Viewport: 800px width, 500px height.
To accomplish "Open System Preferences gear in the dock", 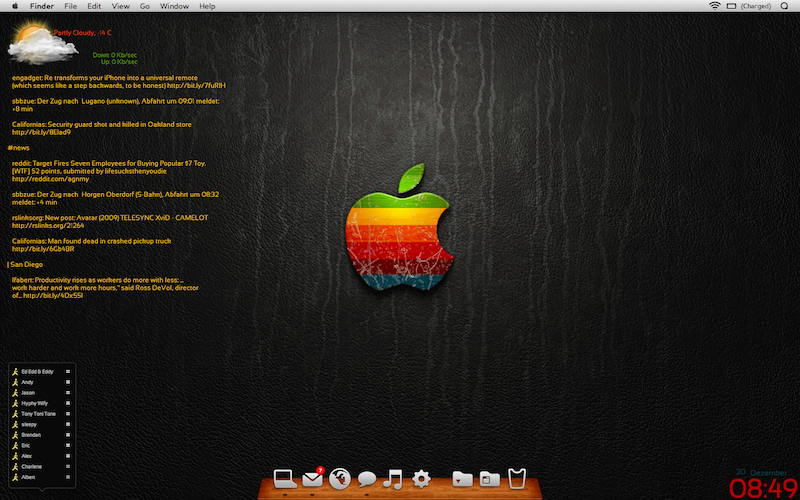I will (x=421, y=479).
